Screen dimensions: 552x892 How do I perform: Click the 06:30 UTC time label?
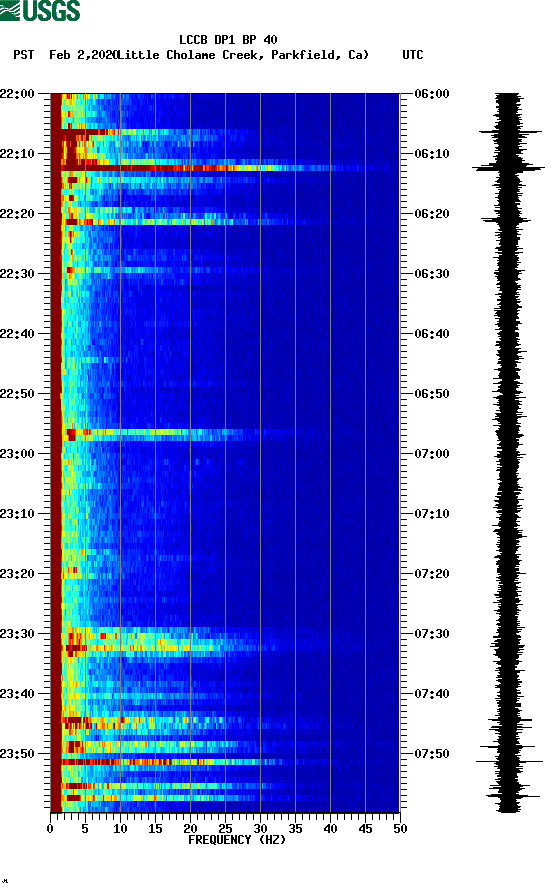[432, 274]
